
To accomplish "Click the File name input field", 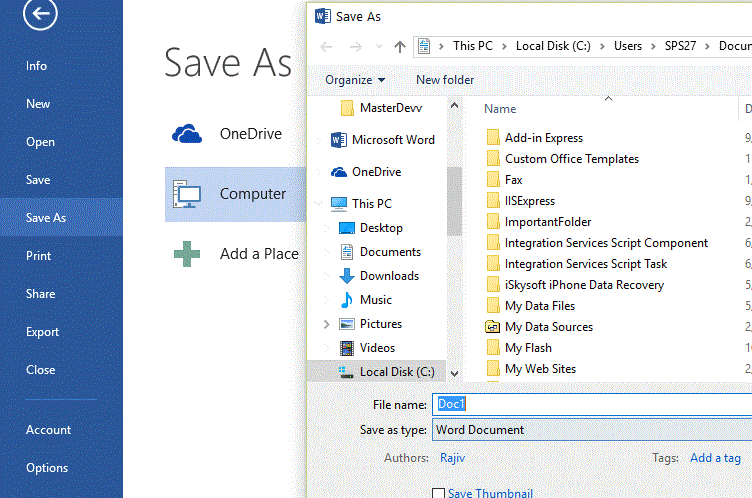I will tap(592, 404).
